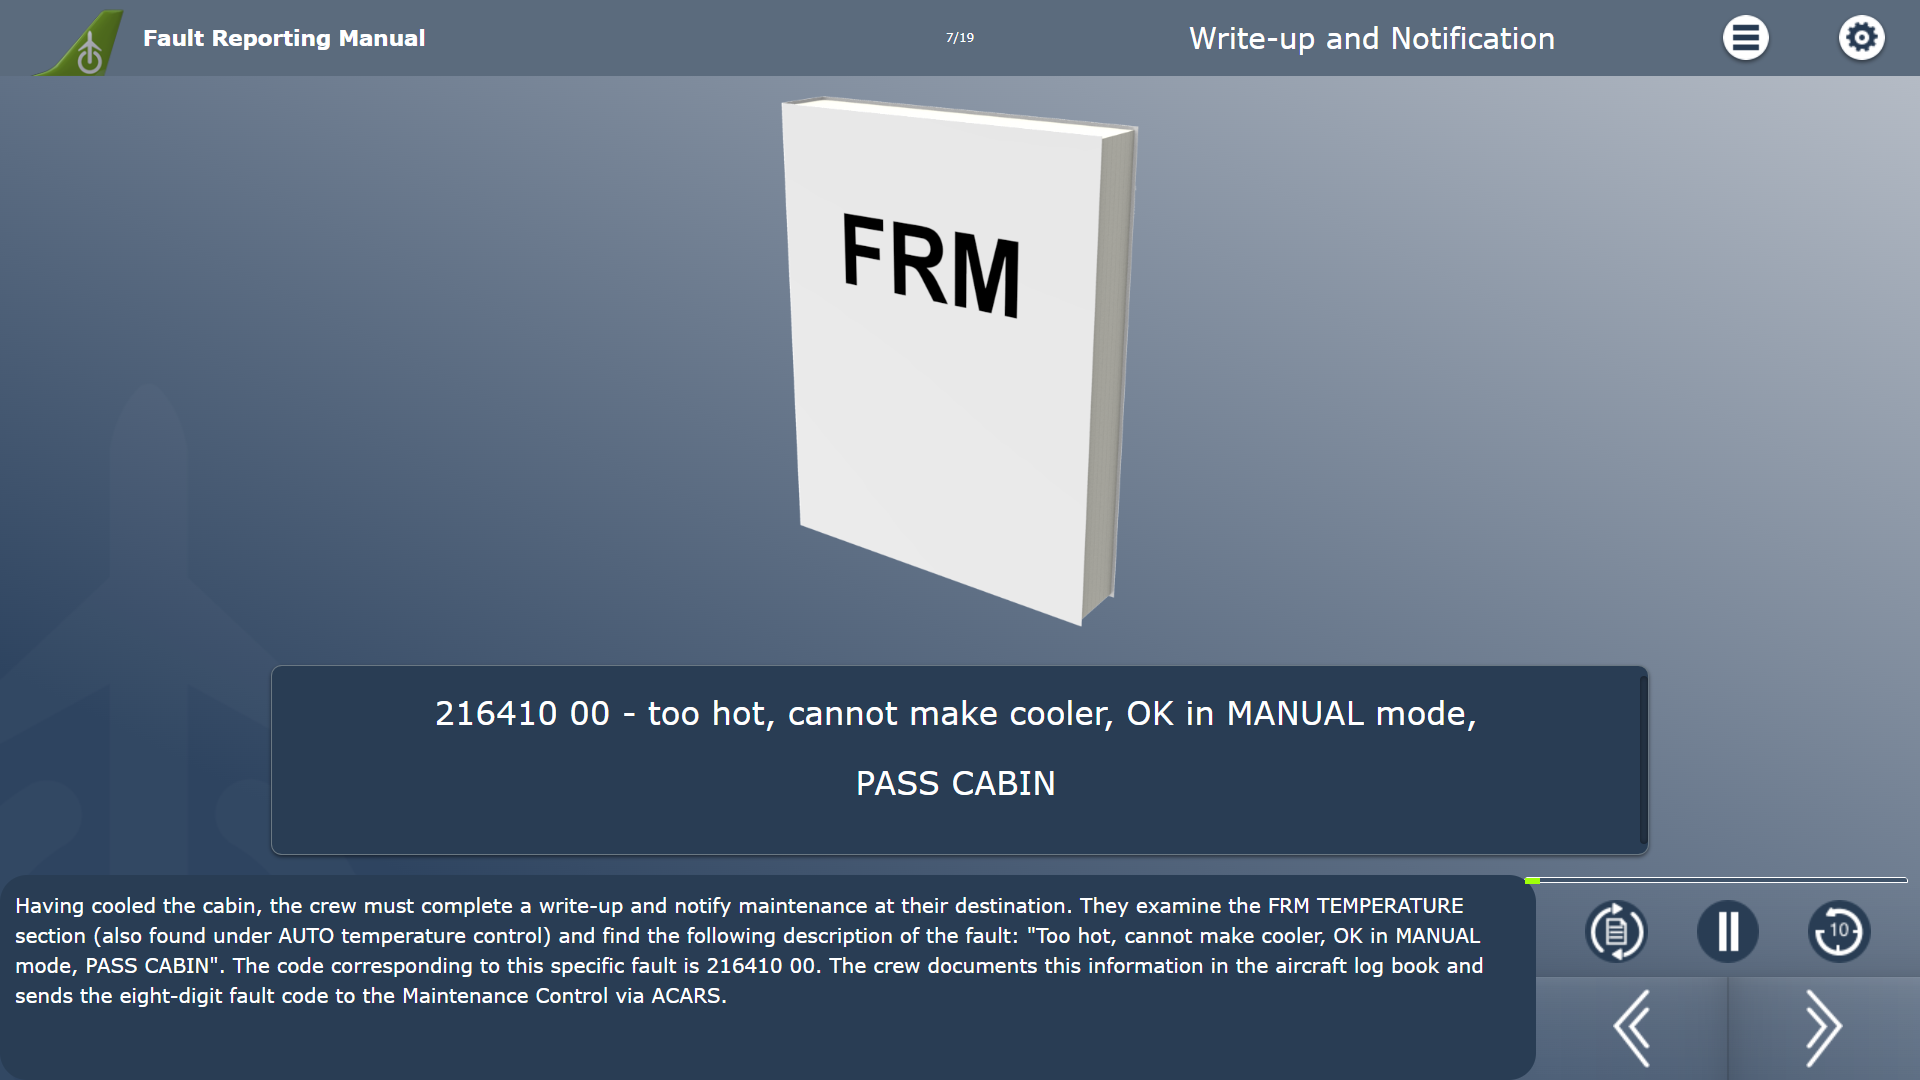This screenshot has width=1920, height=1080.
Task: Click the Fault Reporting Manual title
Action: coord(285,37)
